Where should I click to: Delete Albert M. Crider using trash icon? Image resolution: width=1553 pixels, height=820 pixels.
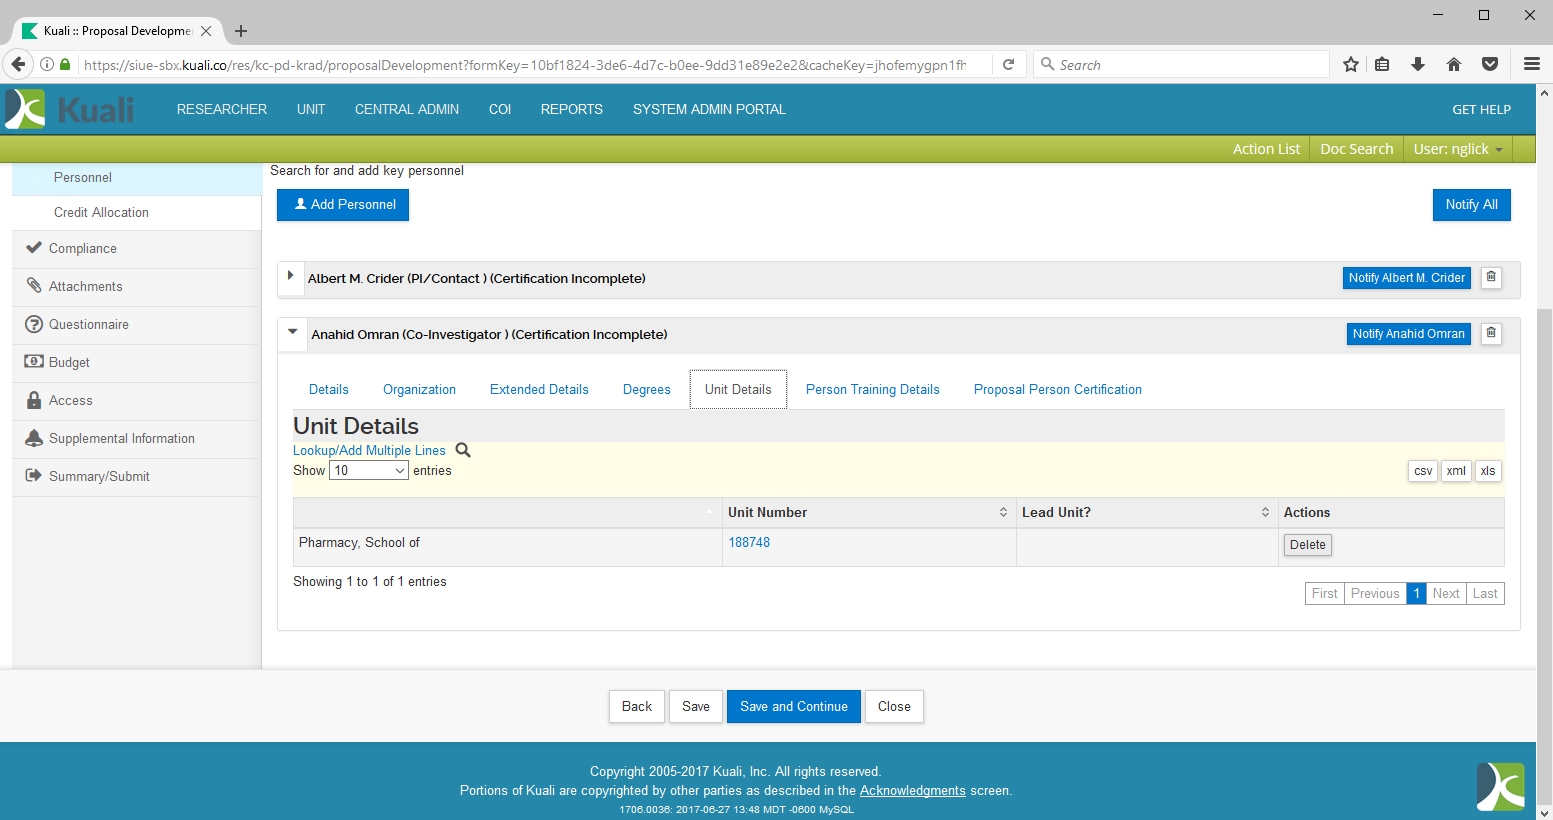tap(1491, 278)
